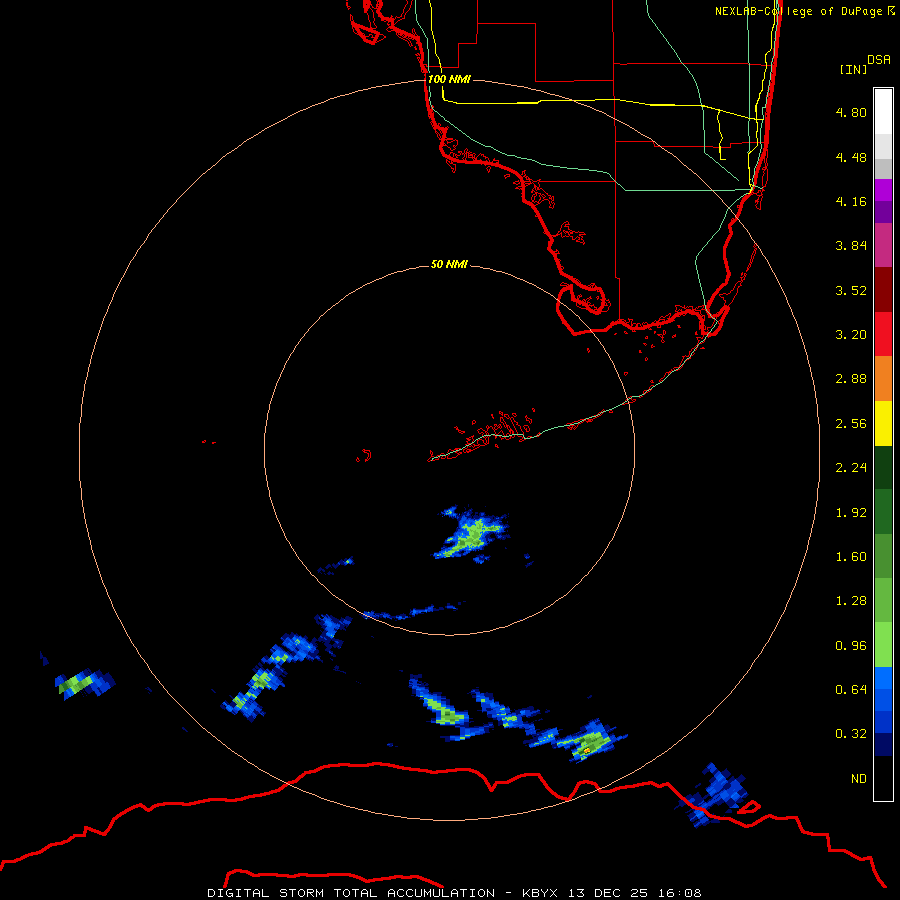Viewport: 900px width, 900px height.
Task: Click the "0.64" scale label
Action: (851, 689)
